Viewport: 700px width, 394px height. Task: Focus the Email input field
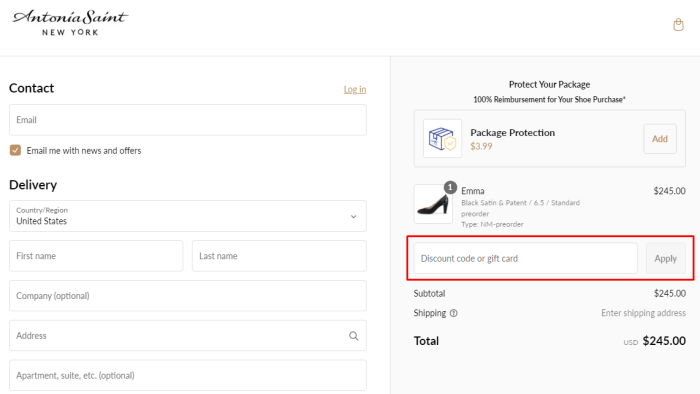pos(188,120)
